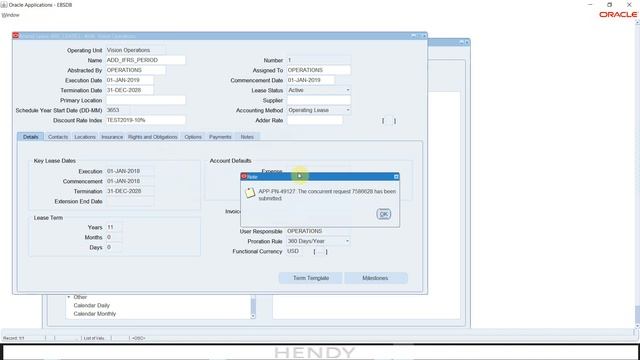Click the Milestones button
This screenshot has width=640, height=360.
pos(376,278)
